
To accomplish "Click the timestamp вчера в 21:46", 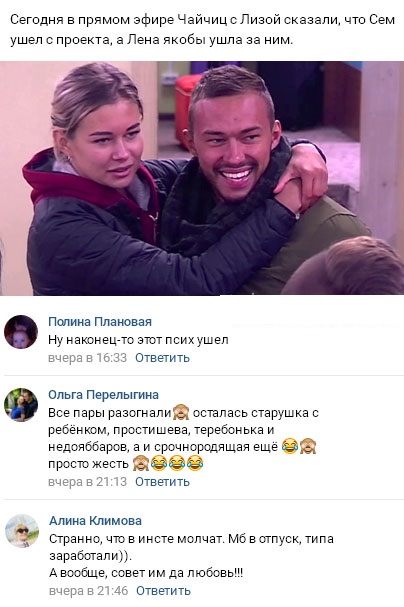I will [88, 591].
